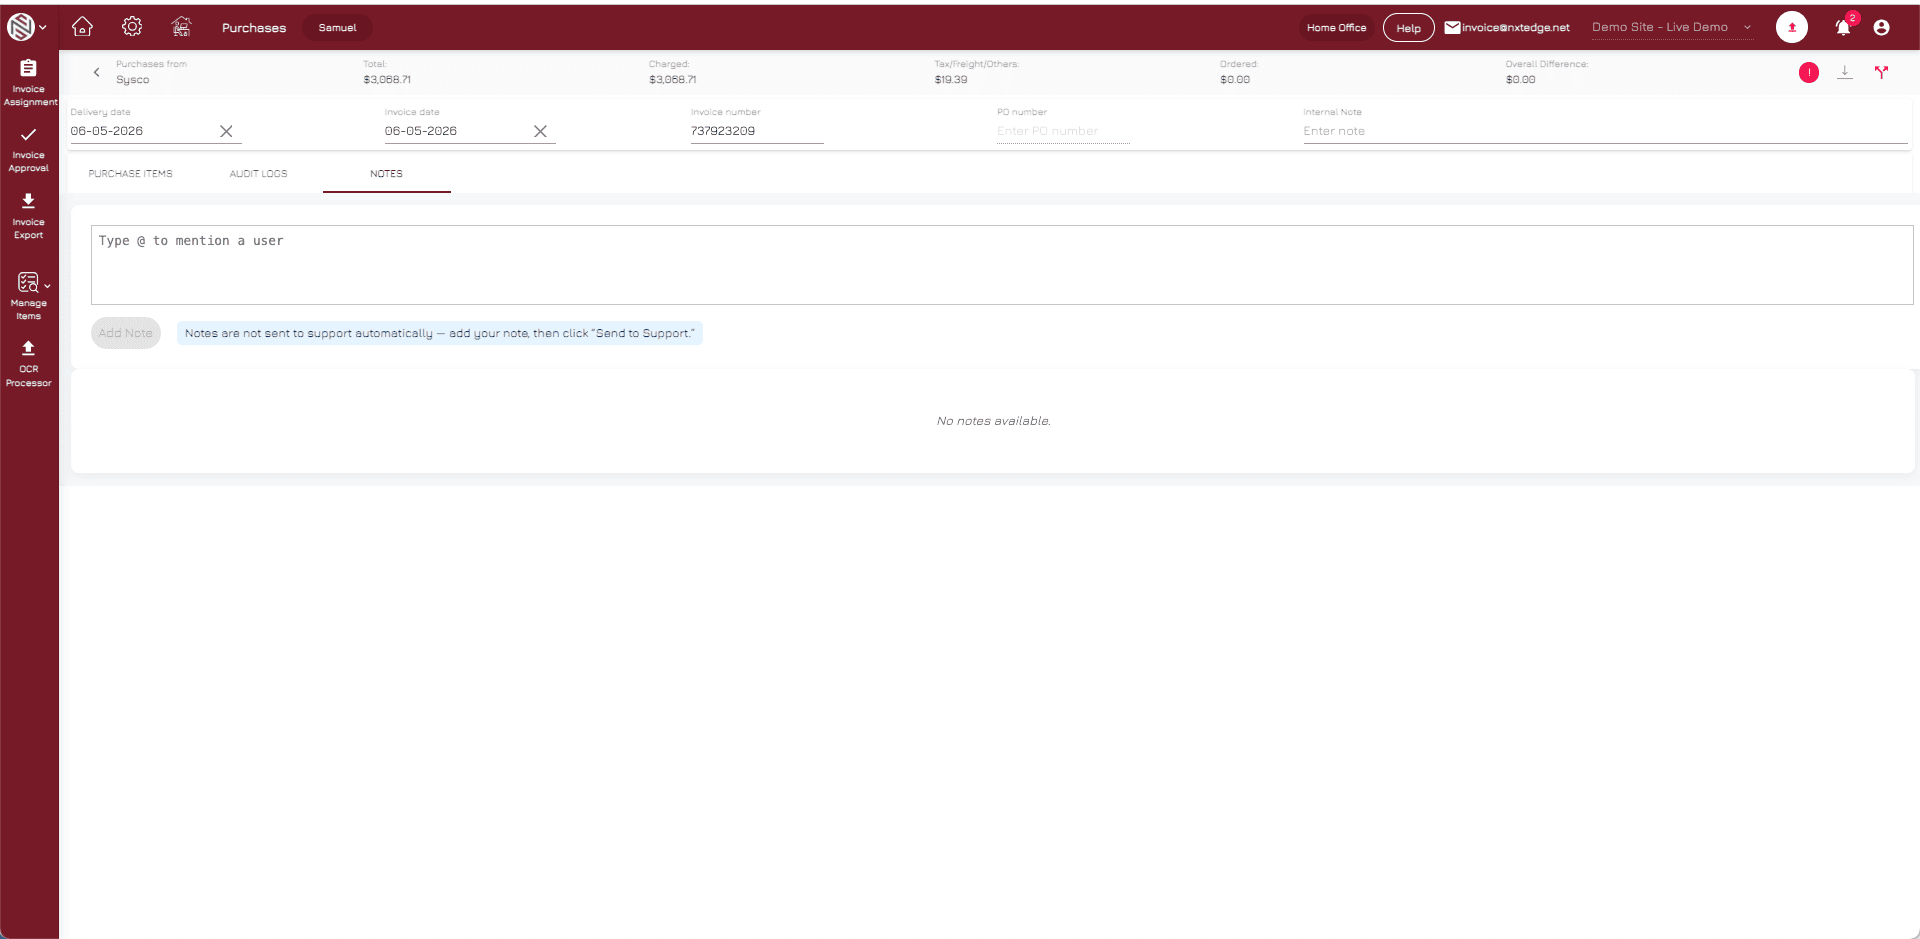Open OCR Processor in the sidebar

coord(29,363)
